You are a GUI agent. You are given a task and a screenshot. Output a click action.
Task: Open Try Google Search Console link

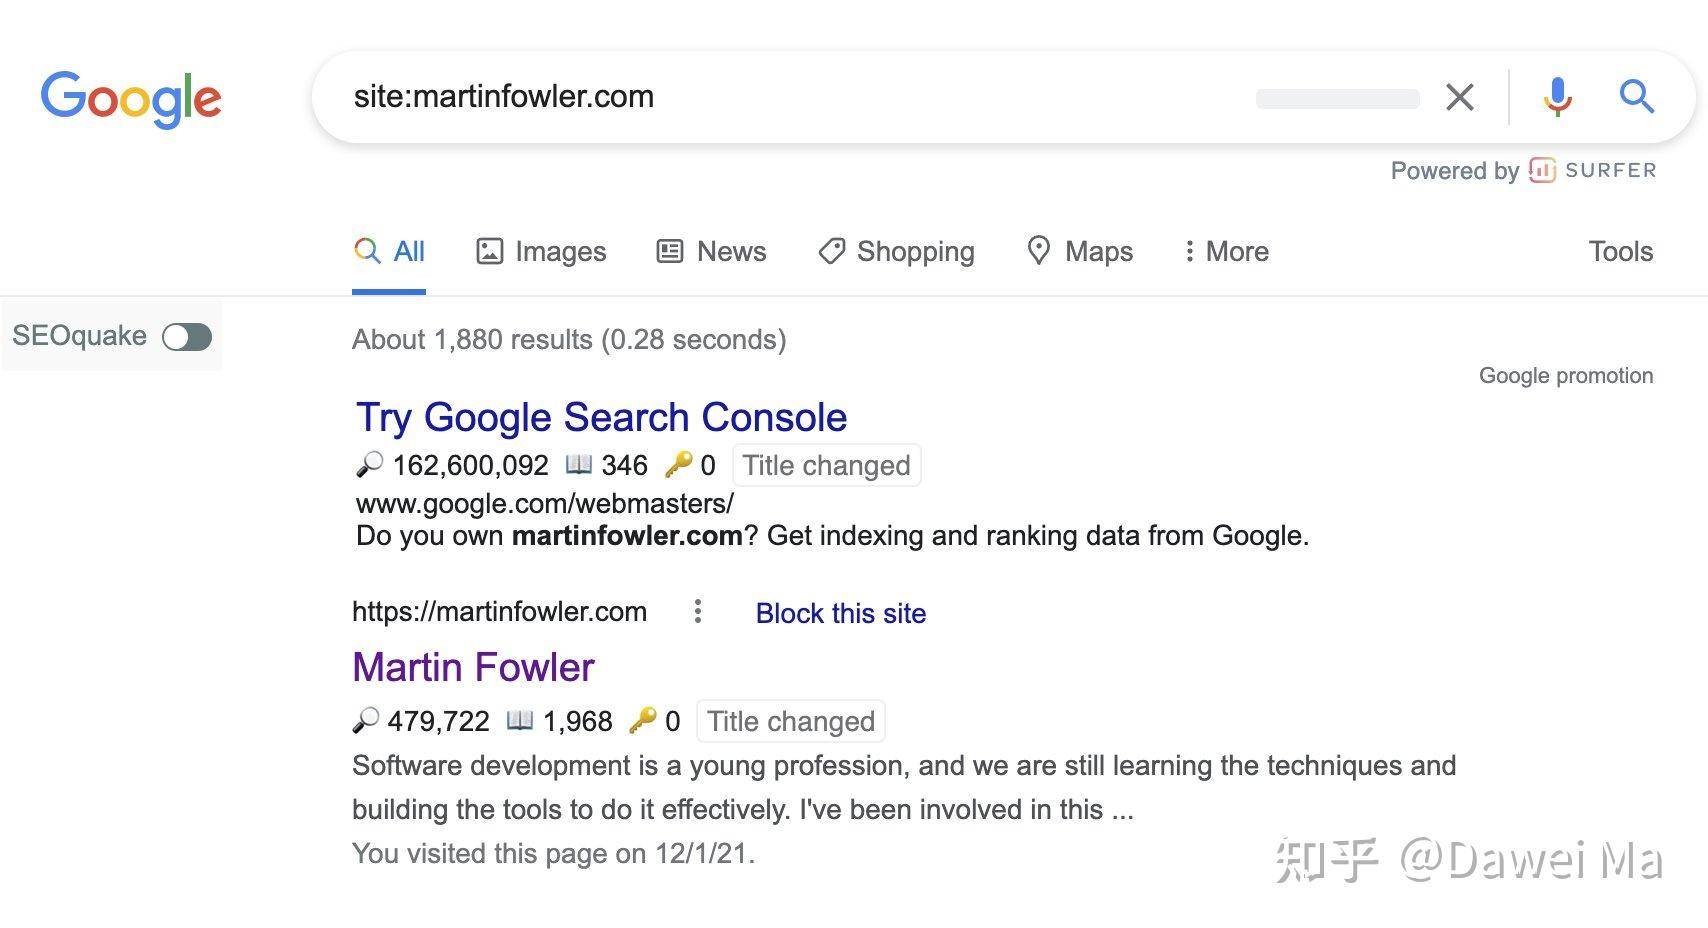pos(601,417)
